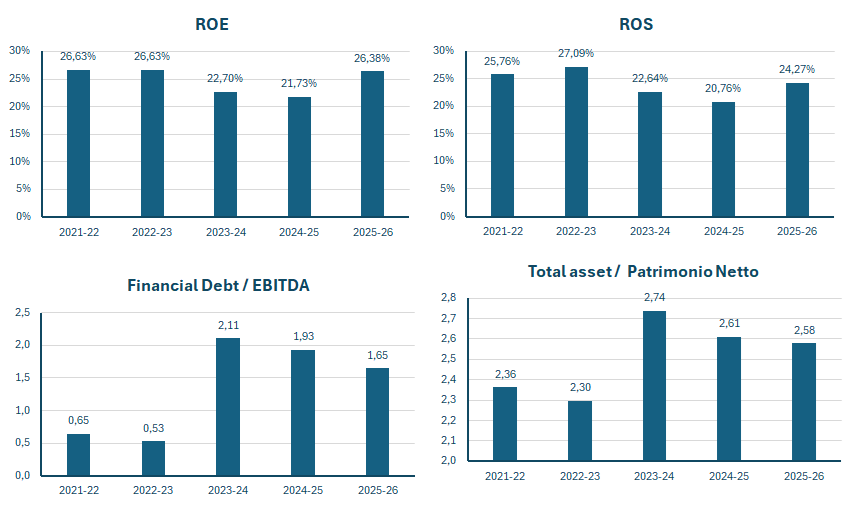The image size is (857, 520).
Task: Select the ROS bar for 2024-25
Action: coord(723,159)
